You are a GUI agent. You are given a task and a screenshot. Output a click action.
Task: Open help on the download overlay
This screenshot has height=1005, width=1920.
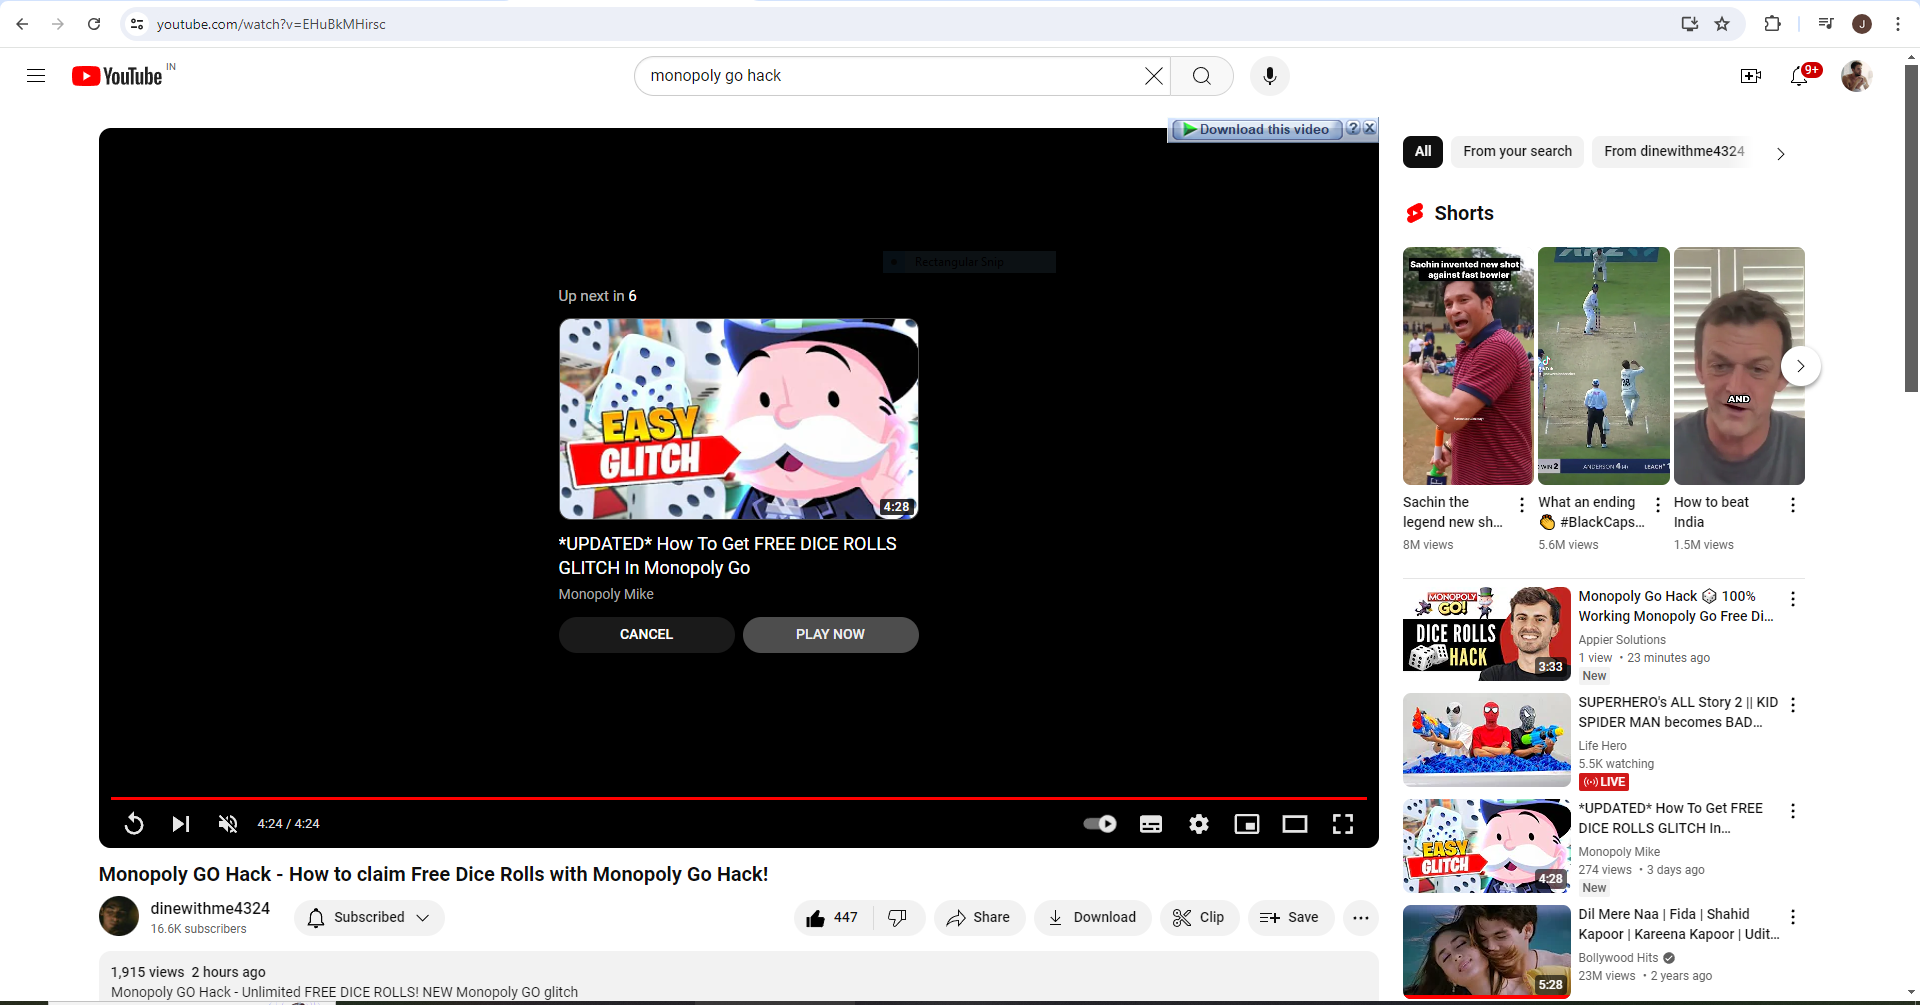1353,128
